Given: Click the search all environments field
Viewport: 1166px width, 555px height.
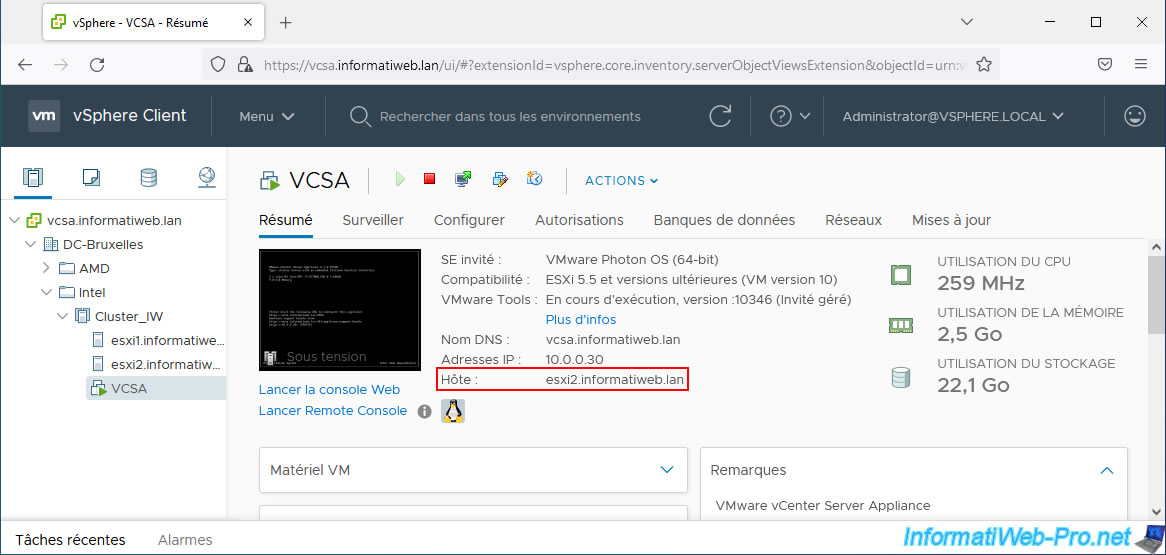Looking at the screenshot, I should 510,117.
